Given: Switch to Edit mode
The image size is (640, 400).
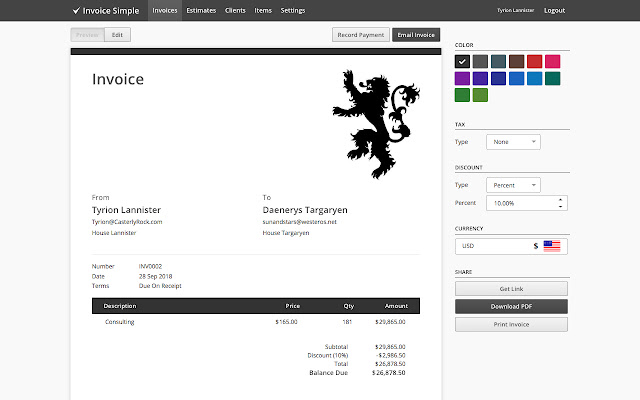Looking at the screenshot, I should (118, 35).
